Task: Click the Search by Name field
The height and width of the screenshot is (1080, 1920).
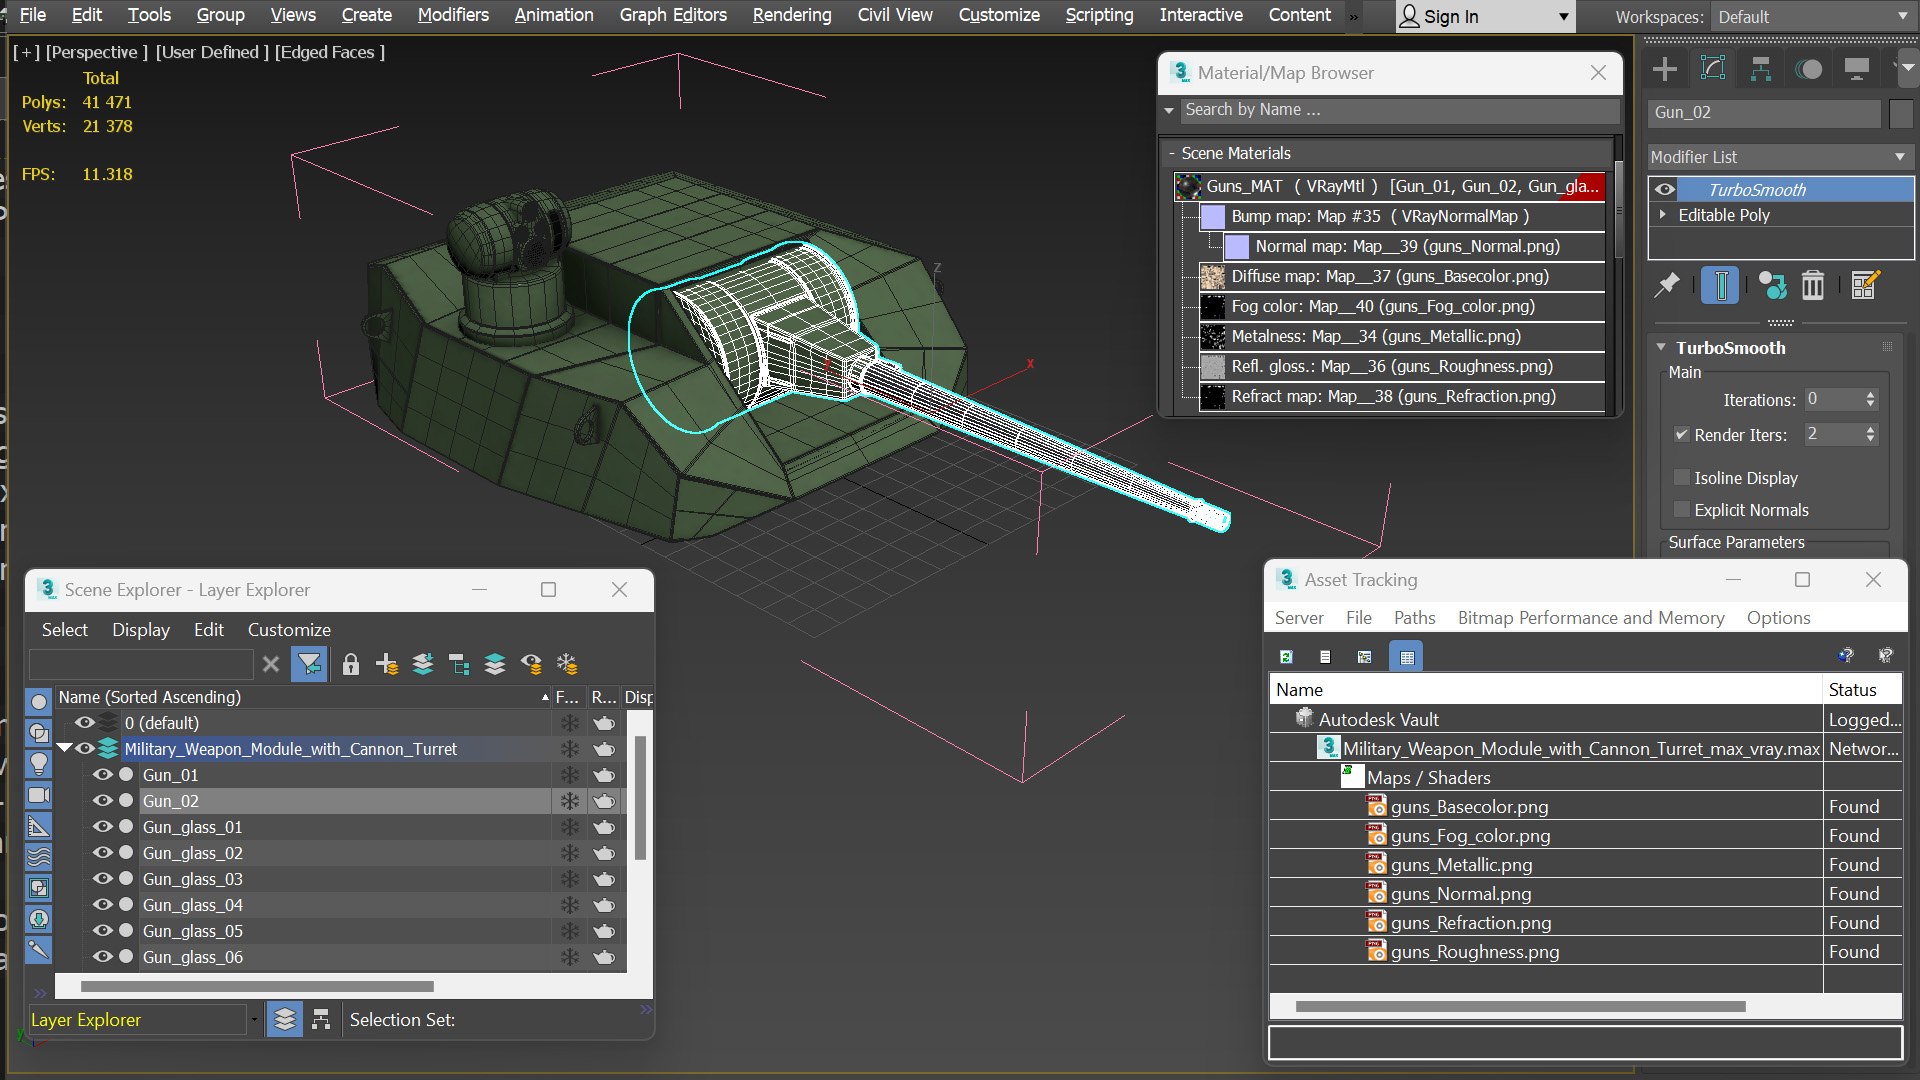Action: pos(1398,110)
